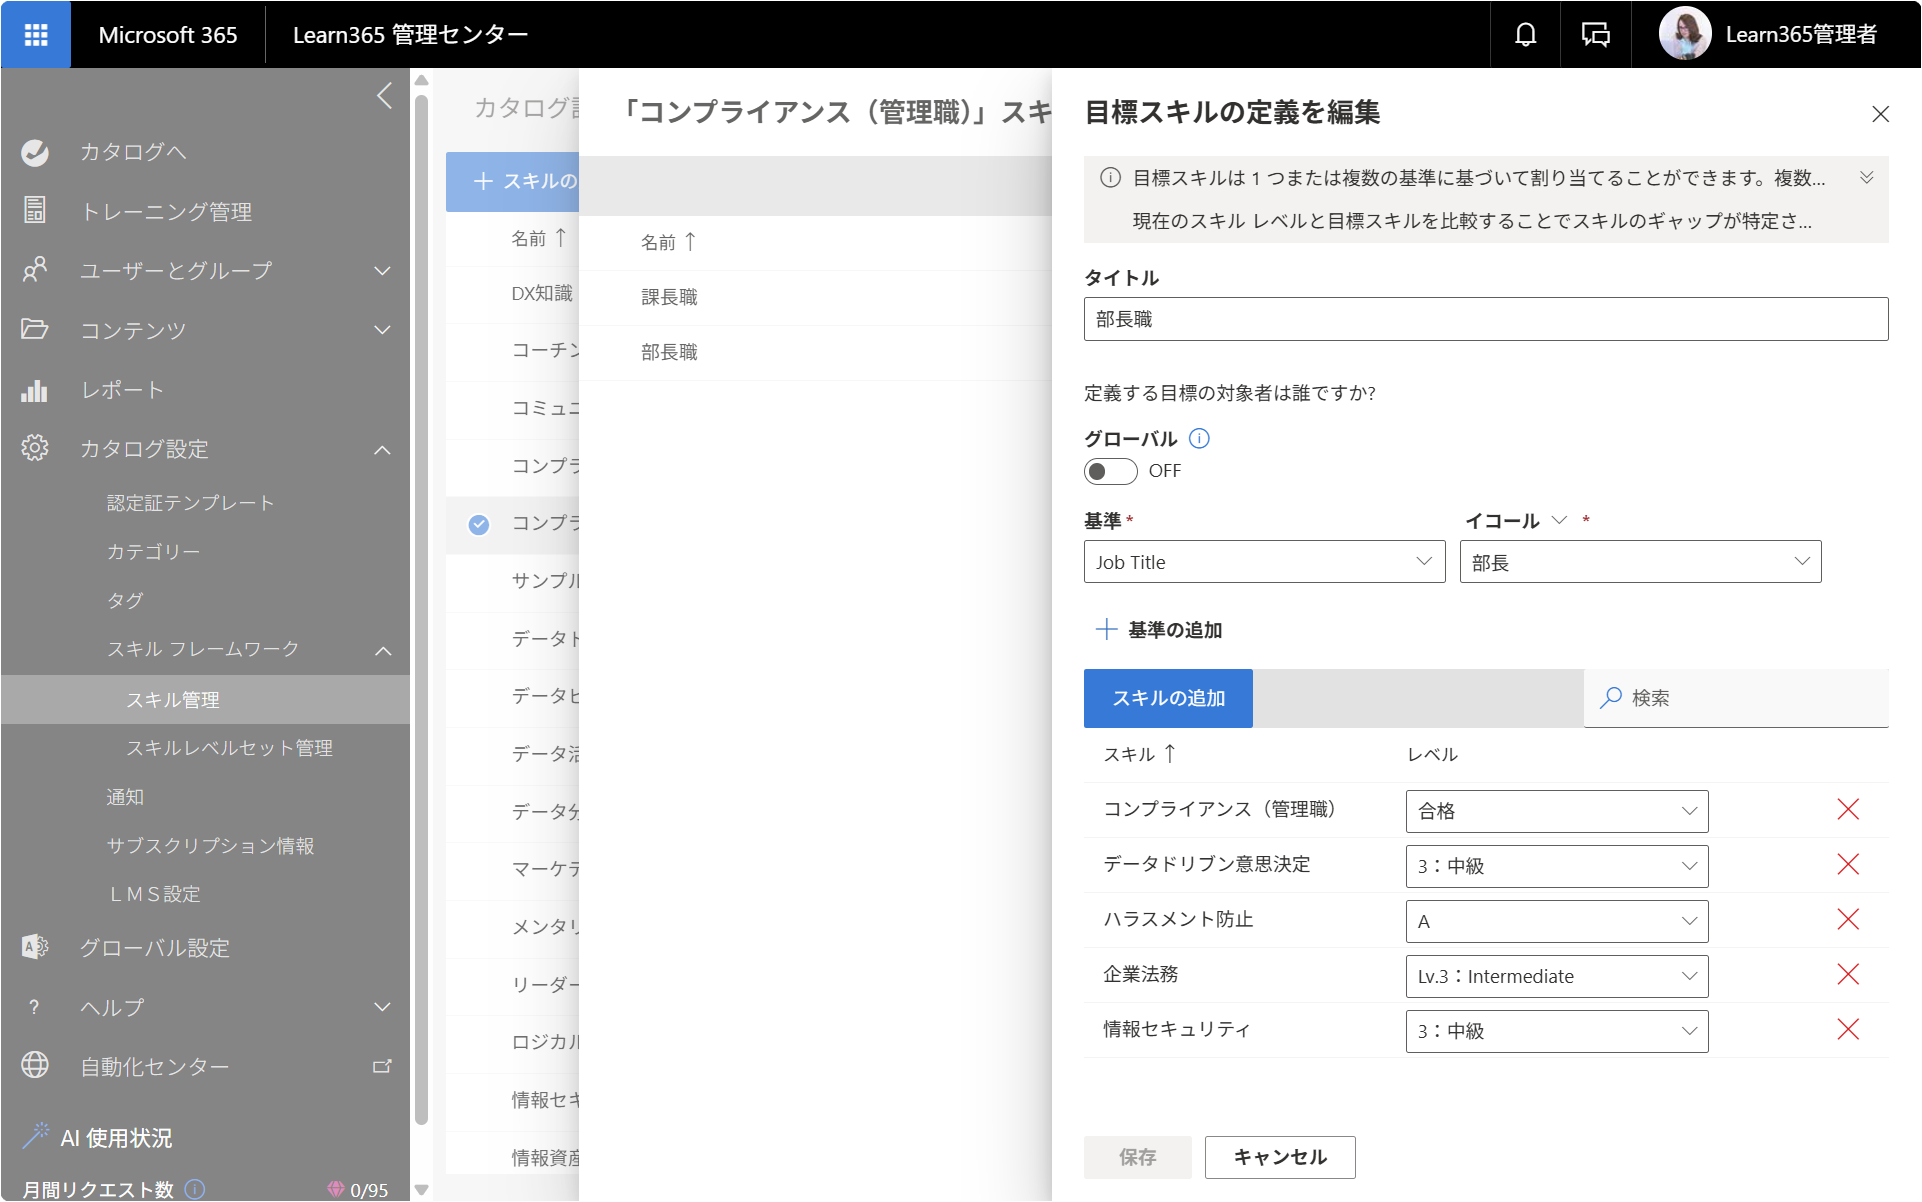This screenshot has height=1202, width=1922.
Task: Click the スキルの追加 button
Action: point(1168,698)
